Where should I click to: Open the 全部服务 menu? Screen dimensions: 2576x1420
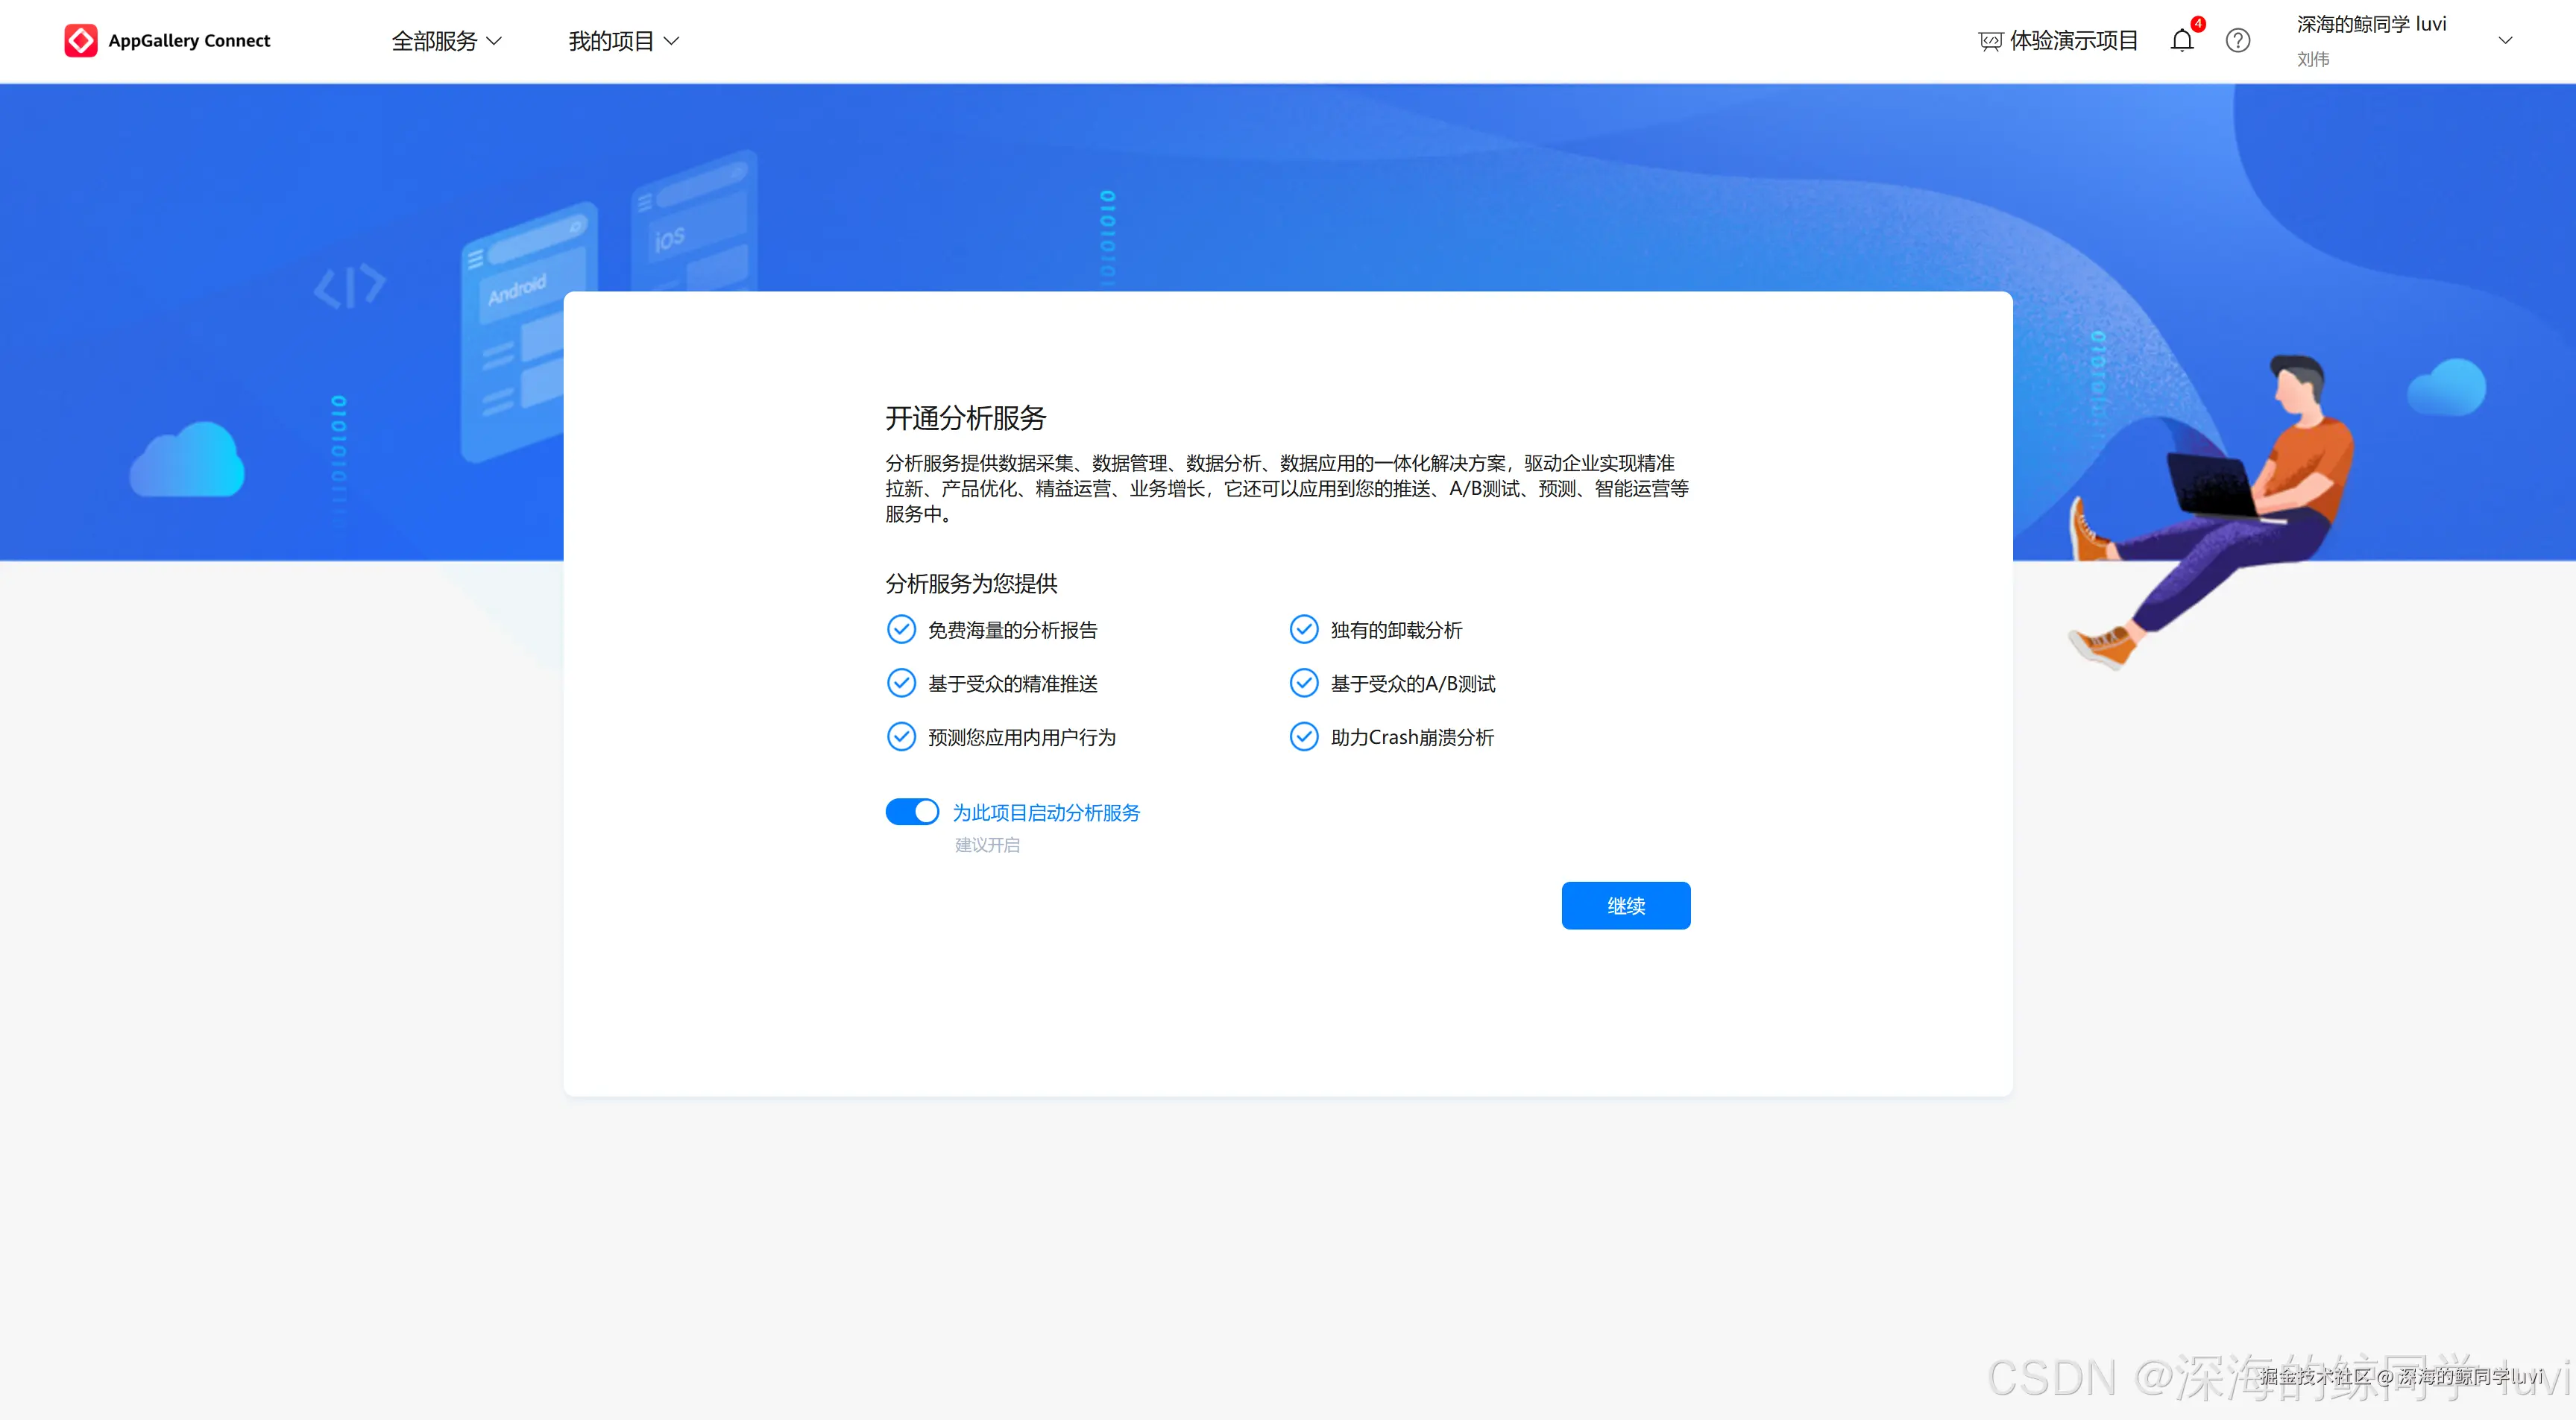click(434, 41)
